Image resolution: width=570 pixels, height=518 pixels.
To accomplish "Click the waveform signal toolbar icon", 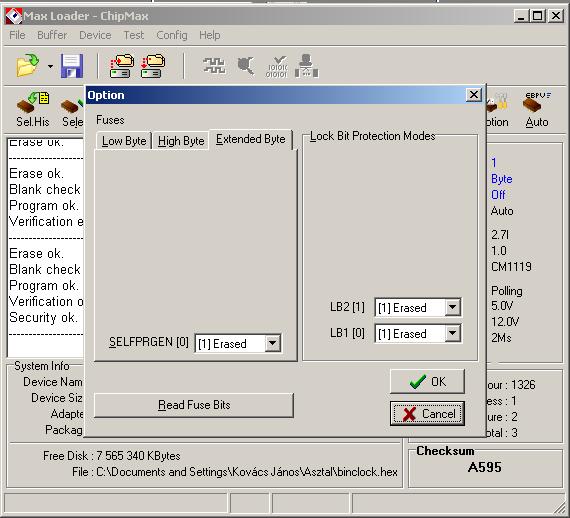I will tap(214, 66).
